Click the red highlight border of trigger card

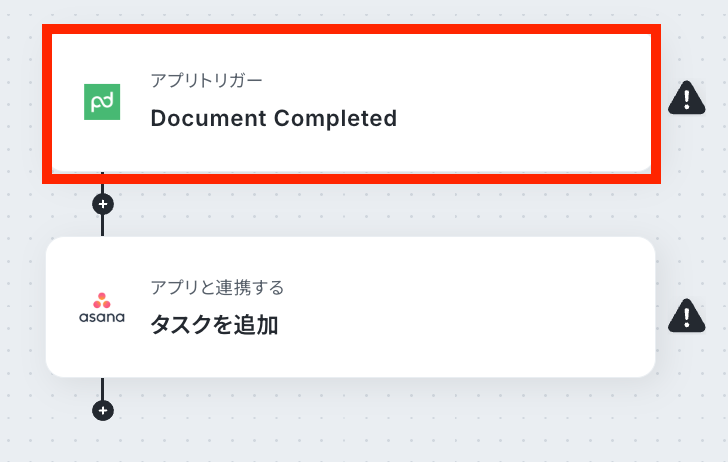coord(351,29)
